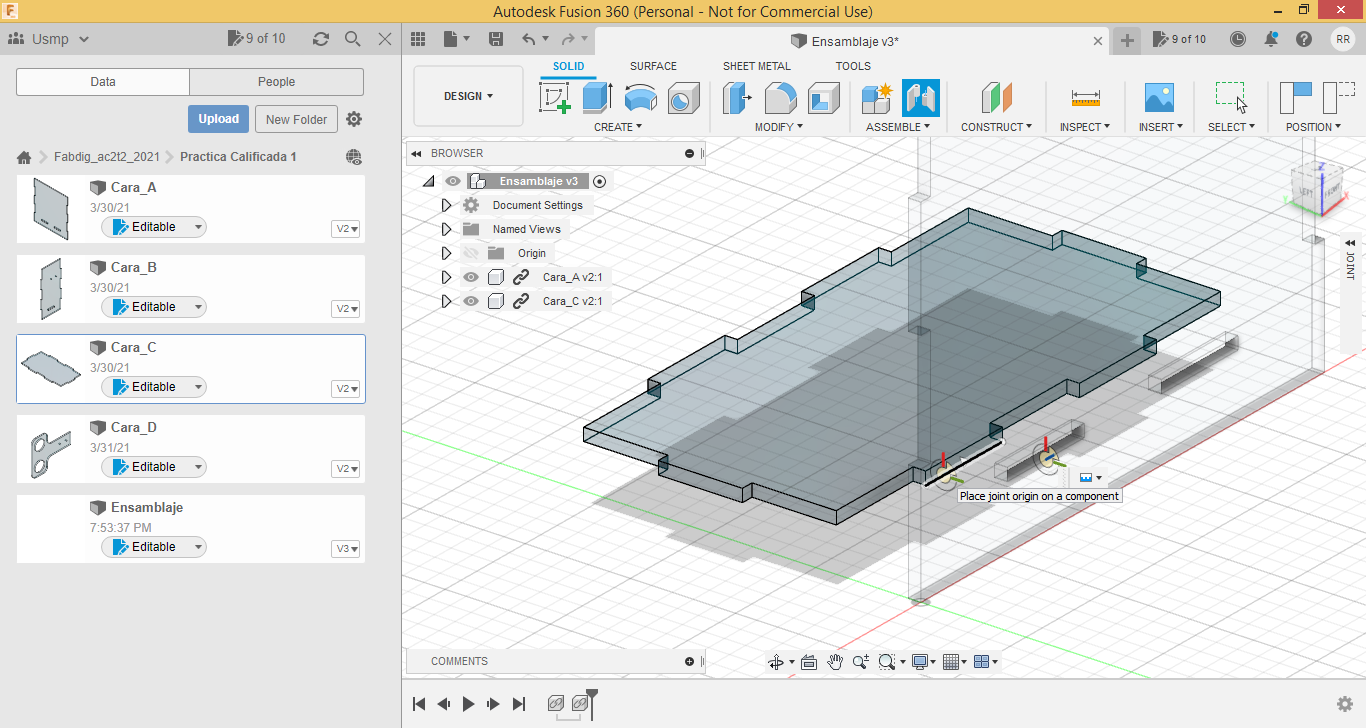Hide the Cara_A v2:1 component

click(471, 277)
